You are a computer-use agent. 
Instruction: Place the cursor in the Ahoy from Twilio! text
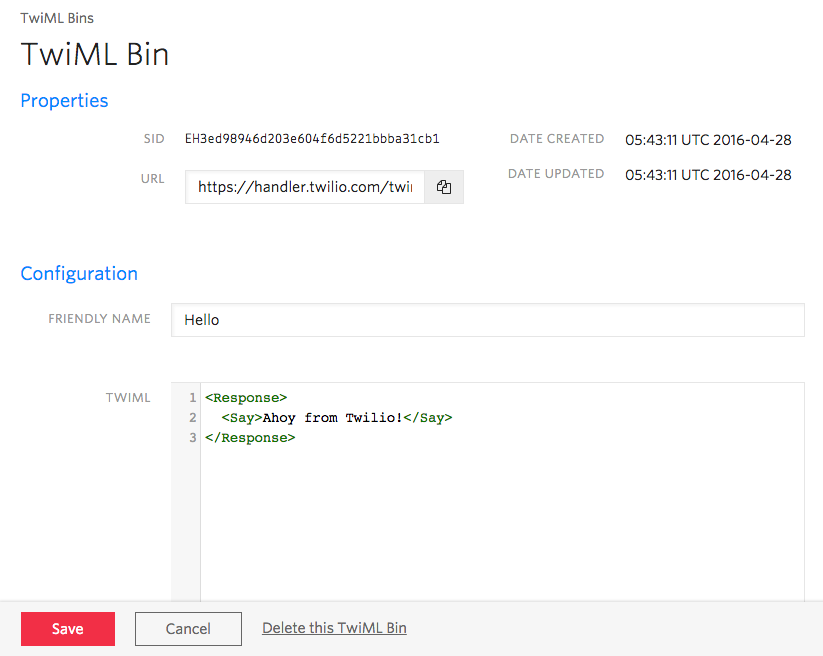point(332,418)
